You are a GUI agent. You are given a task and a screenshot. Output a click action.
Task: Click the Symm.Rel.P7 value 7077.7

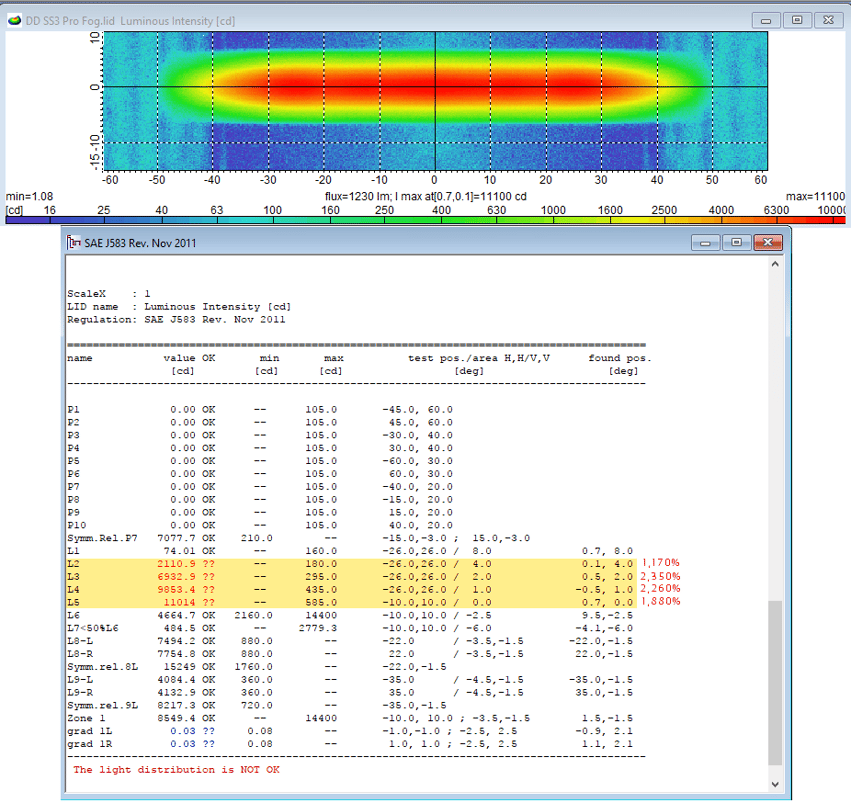click(x=176, y=538)
